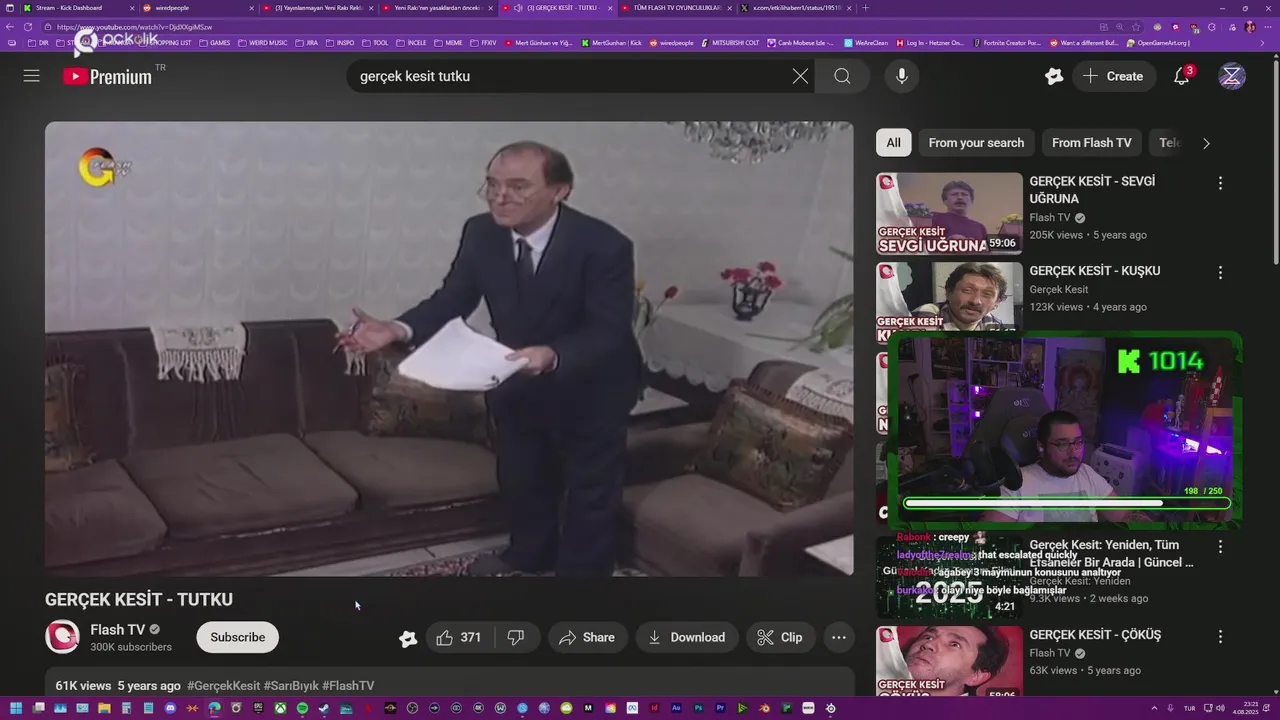Open the WEIRD MUSIC bookmark folder
Viewport: 1280px width, 720px height.
point(262,43)
